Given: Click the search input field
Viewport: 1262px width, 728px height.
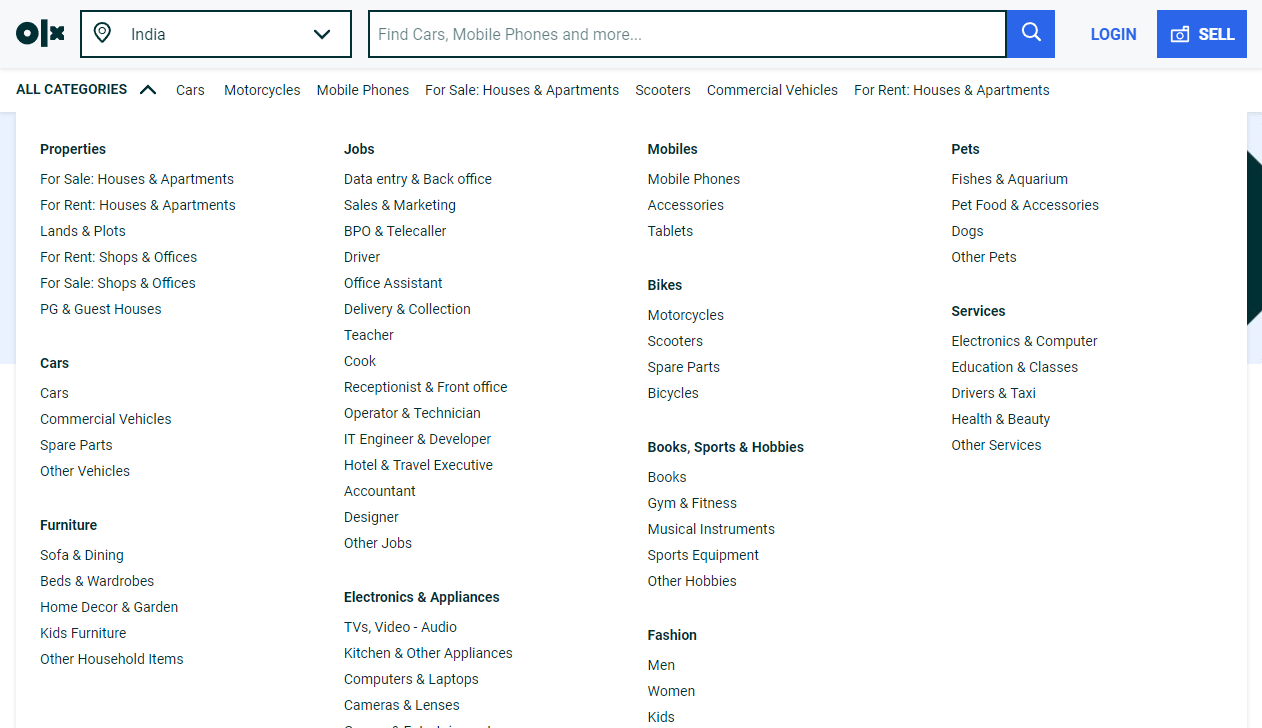Looking at the screenshot, I should 688,33.
